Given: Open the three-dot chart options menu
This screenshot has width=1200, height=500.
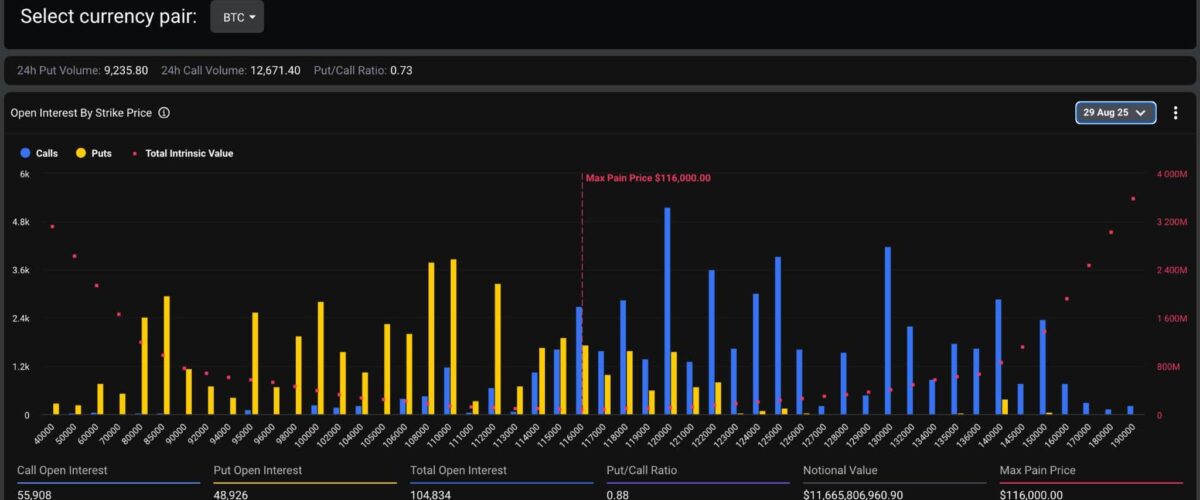Looking at the screenshot, I should coord(1176,113).
